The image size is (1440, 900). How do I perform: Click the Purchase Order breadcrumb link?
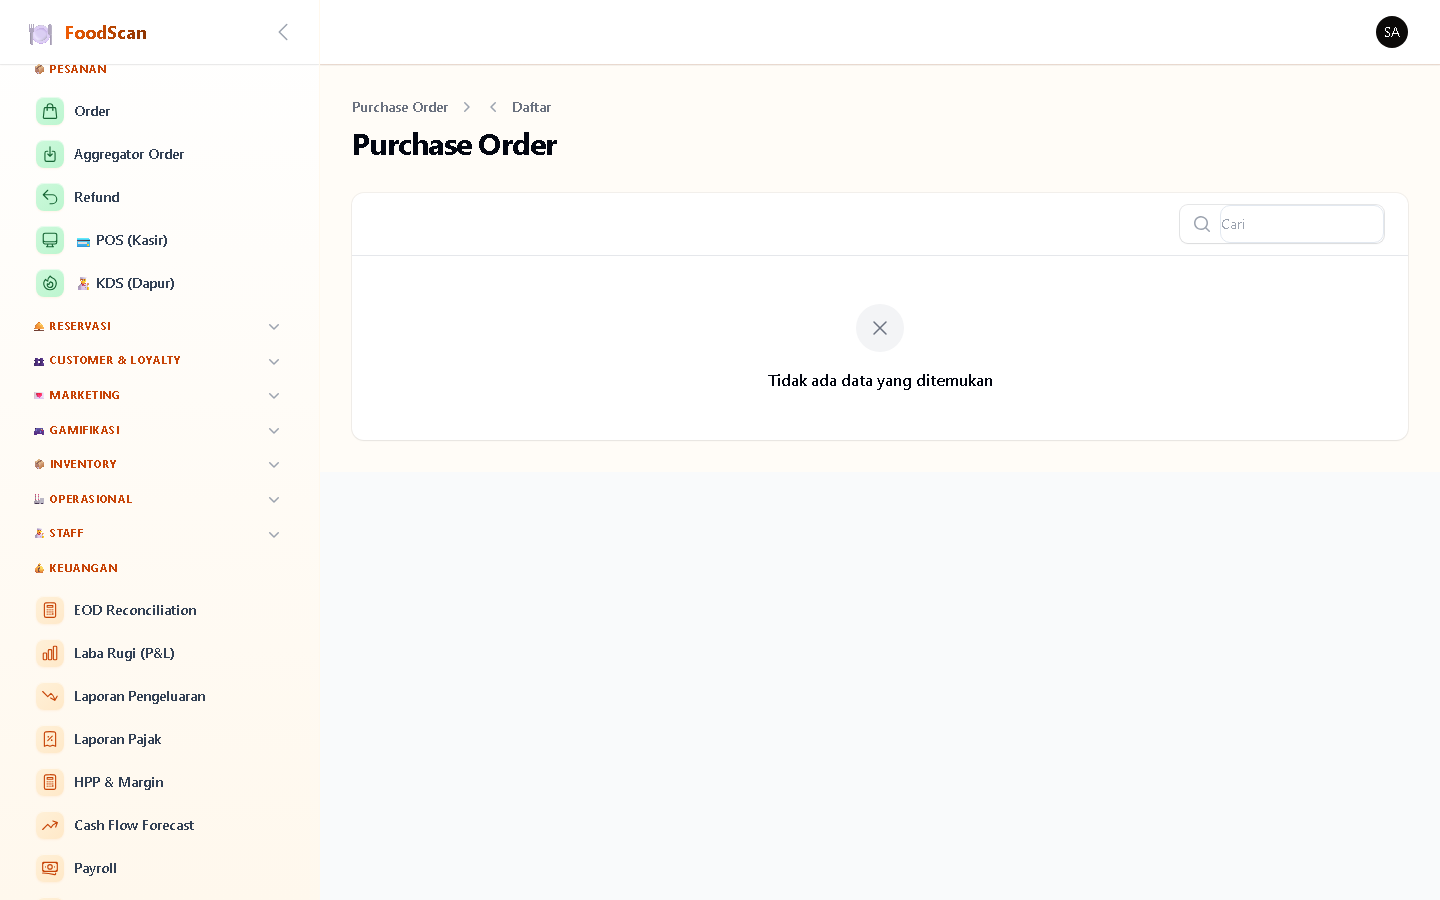400,107
